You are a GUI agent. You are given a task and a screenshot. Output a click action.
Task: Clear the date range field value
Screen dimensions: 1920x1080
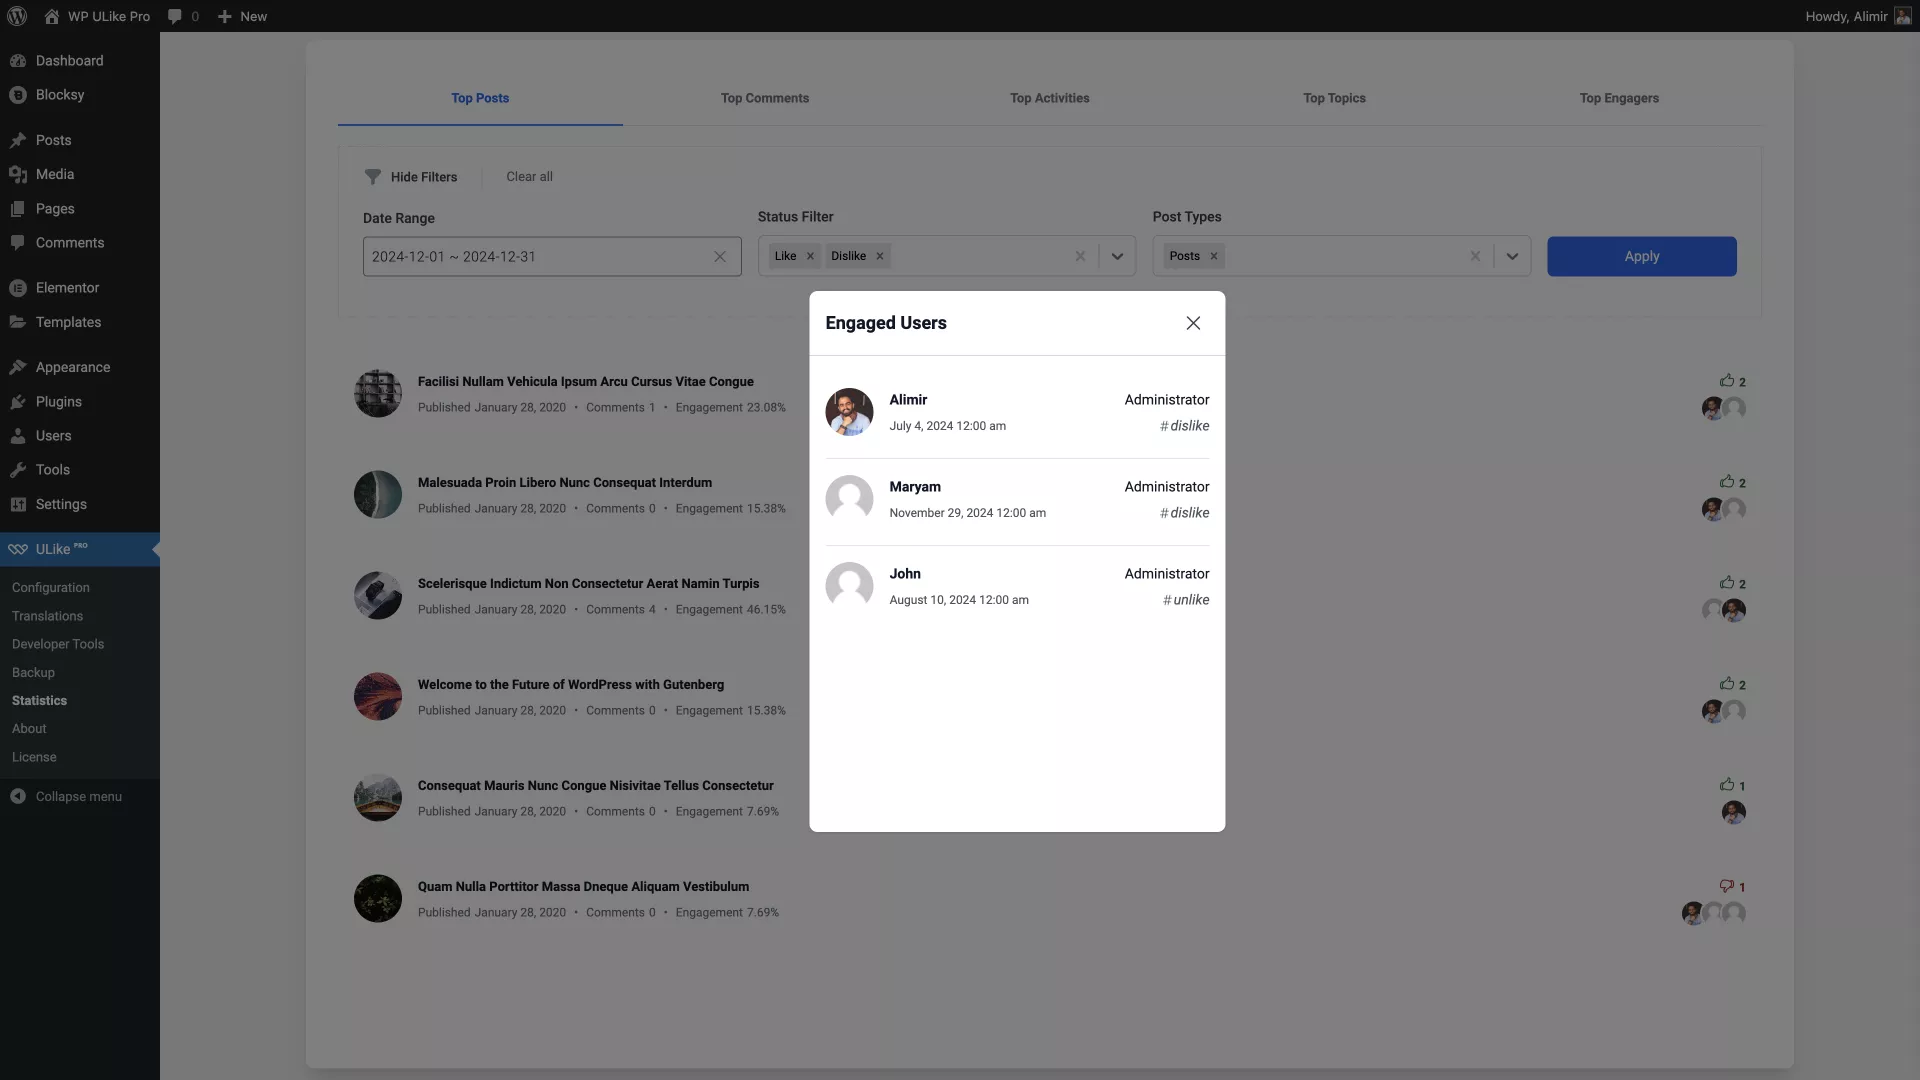click(720, 257)
